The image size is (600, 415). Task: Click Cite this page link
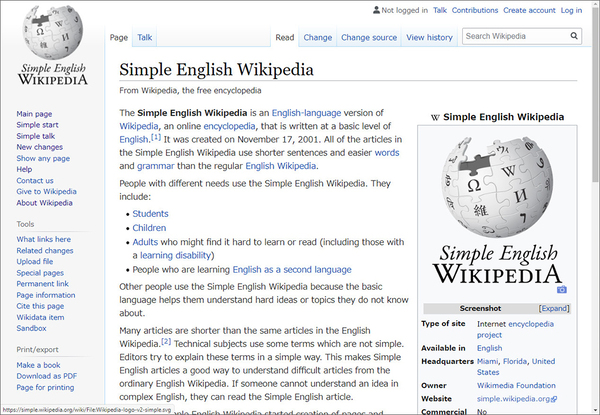click(x=40, y=306)
